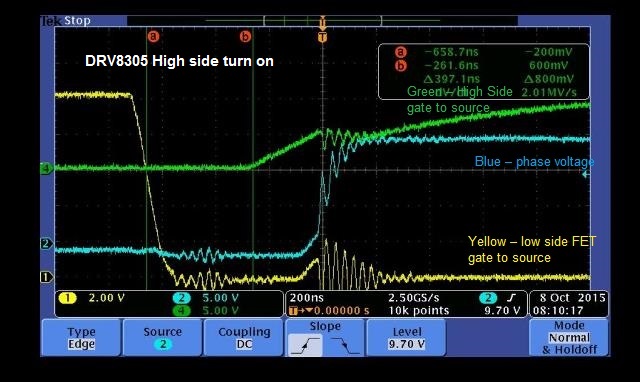Open the trigger Level 9.70 V button
This screenshot has width=640, height=382.
(407, 338)
